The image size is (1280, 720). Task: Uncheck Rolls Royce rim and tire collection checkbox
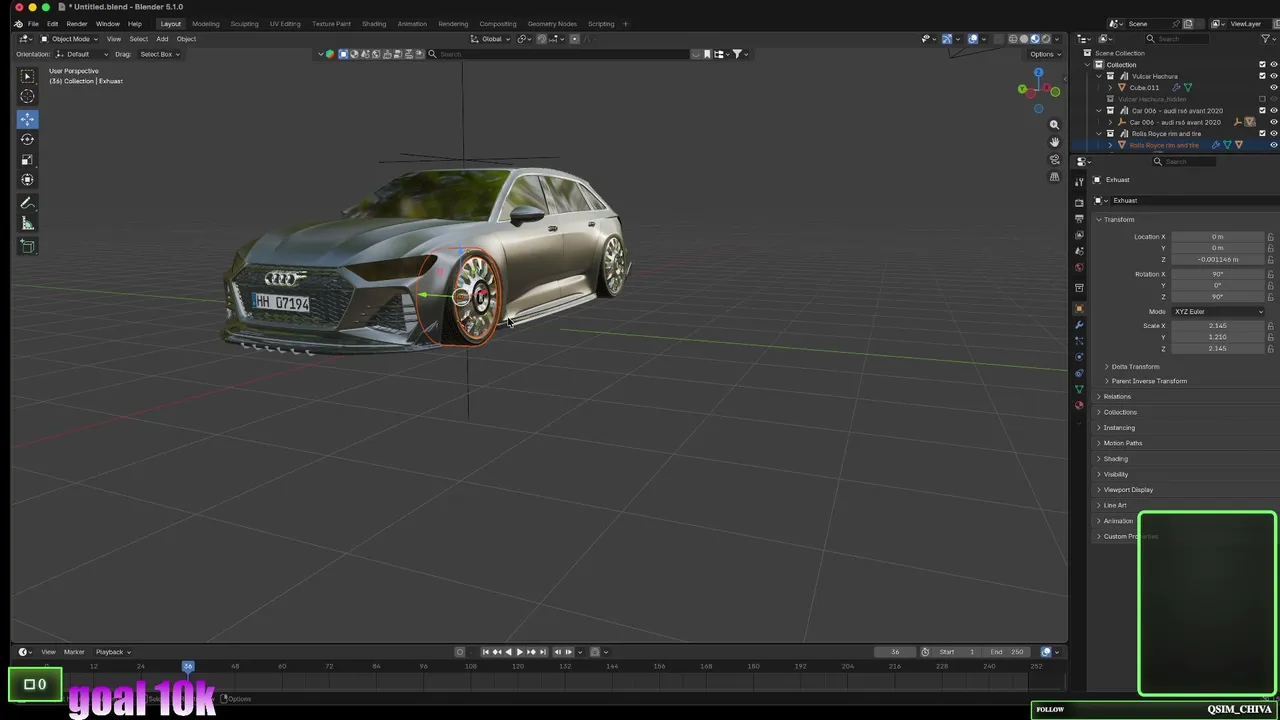click(x=1262, y=134)
